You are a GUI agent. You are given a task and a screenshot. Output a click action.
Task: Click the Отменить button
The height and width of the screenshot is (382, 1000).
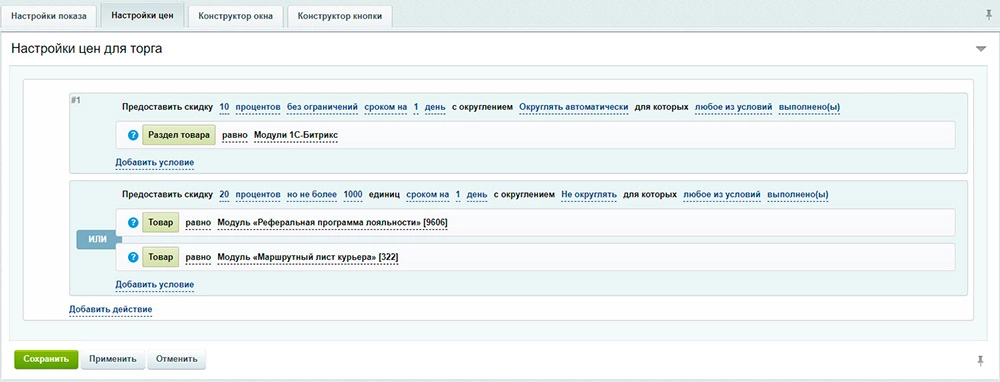click(x=177, y=359)
